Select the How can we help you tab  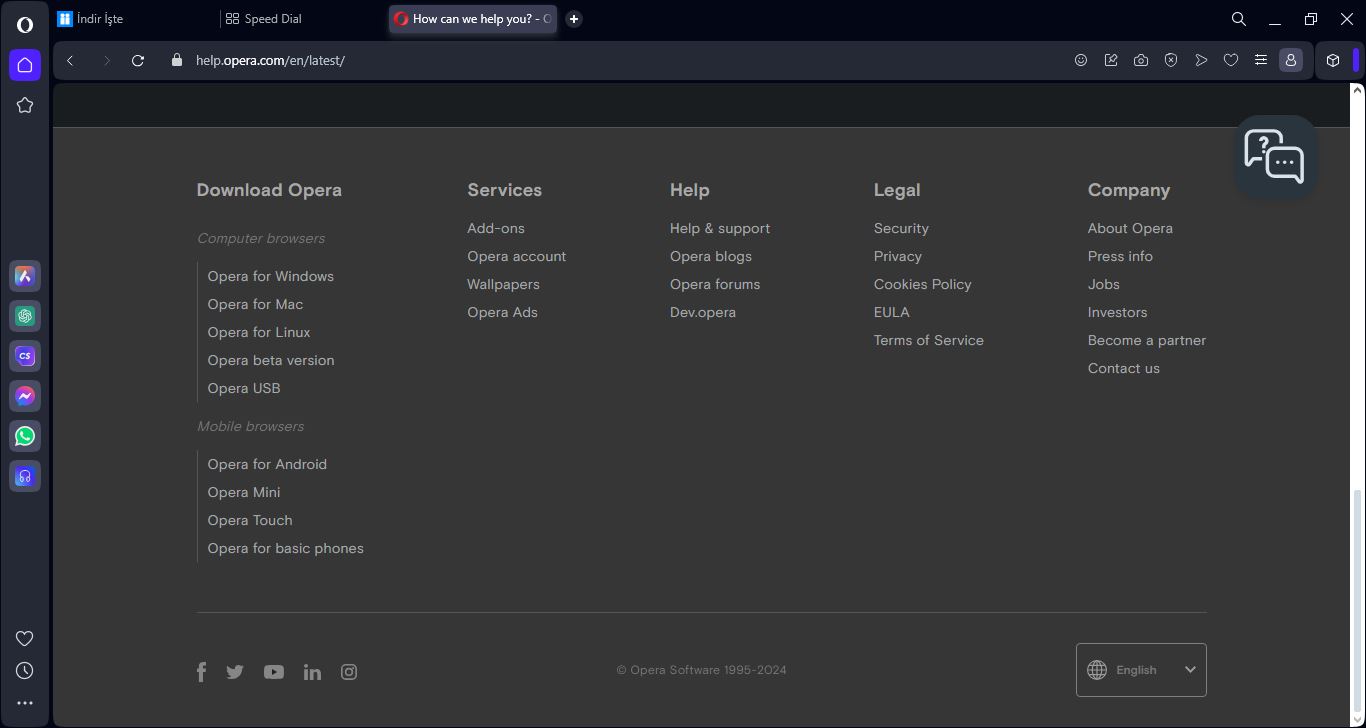472,19
